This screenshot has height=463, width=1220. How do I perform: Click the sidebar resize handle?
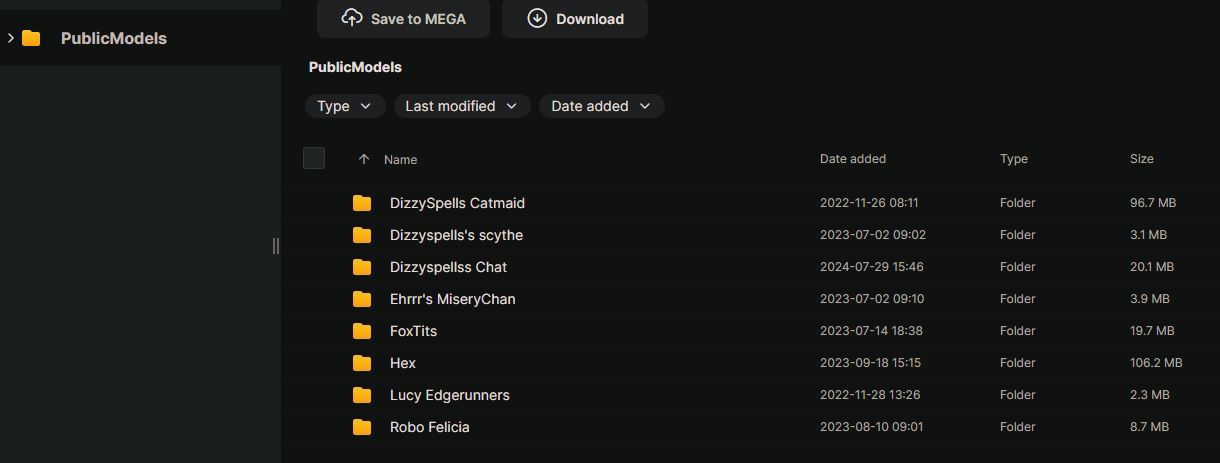click(276, 246)
